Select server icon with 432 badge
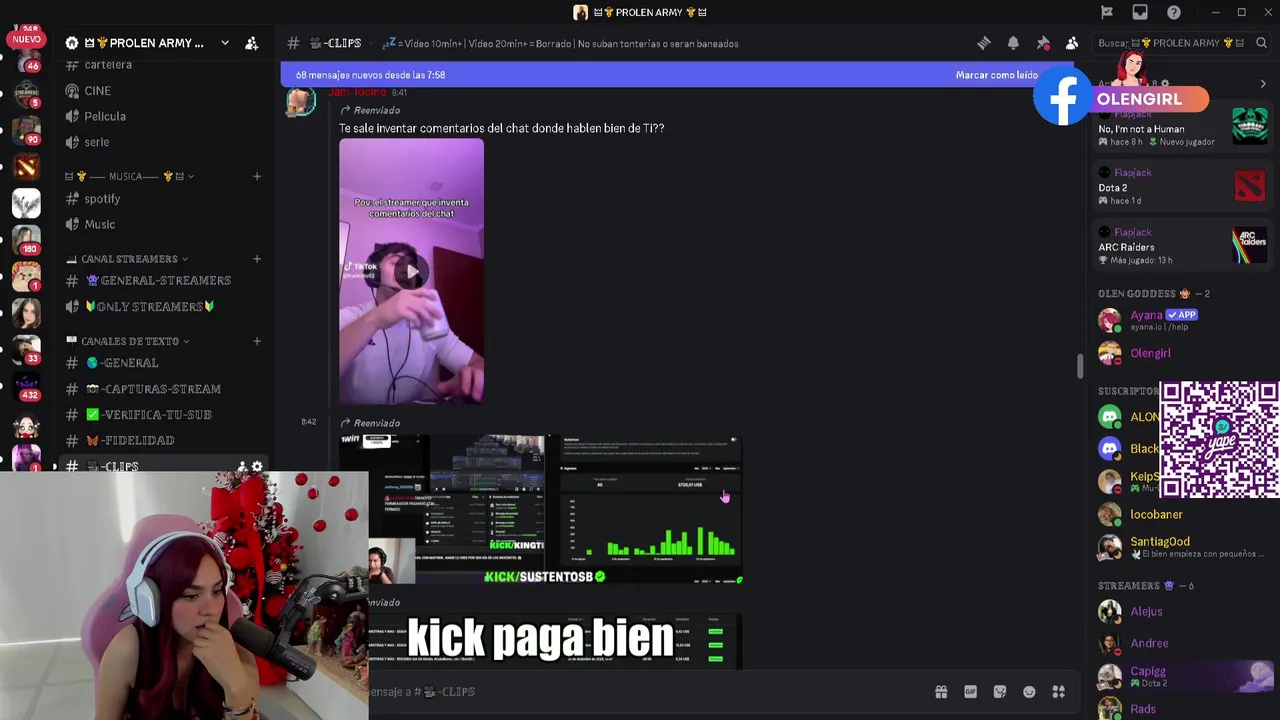1280x720 pixels. pos(26,386)
